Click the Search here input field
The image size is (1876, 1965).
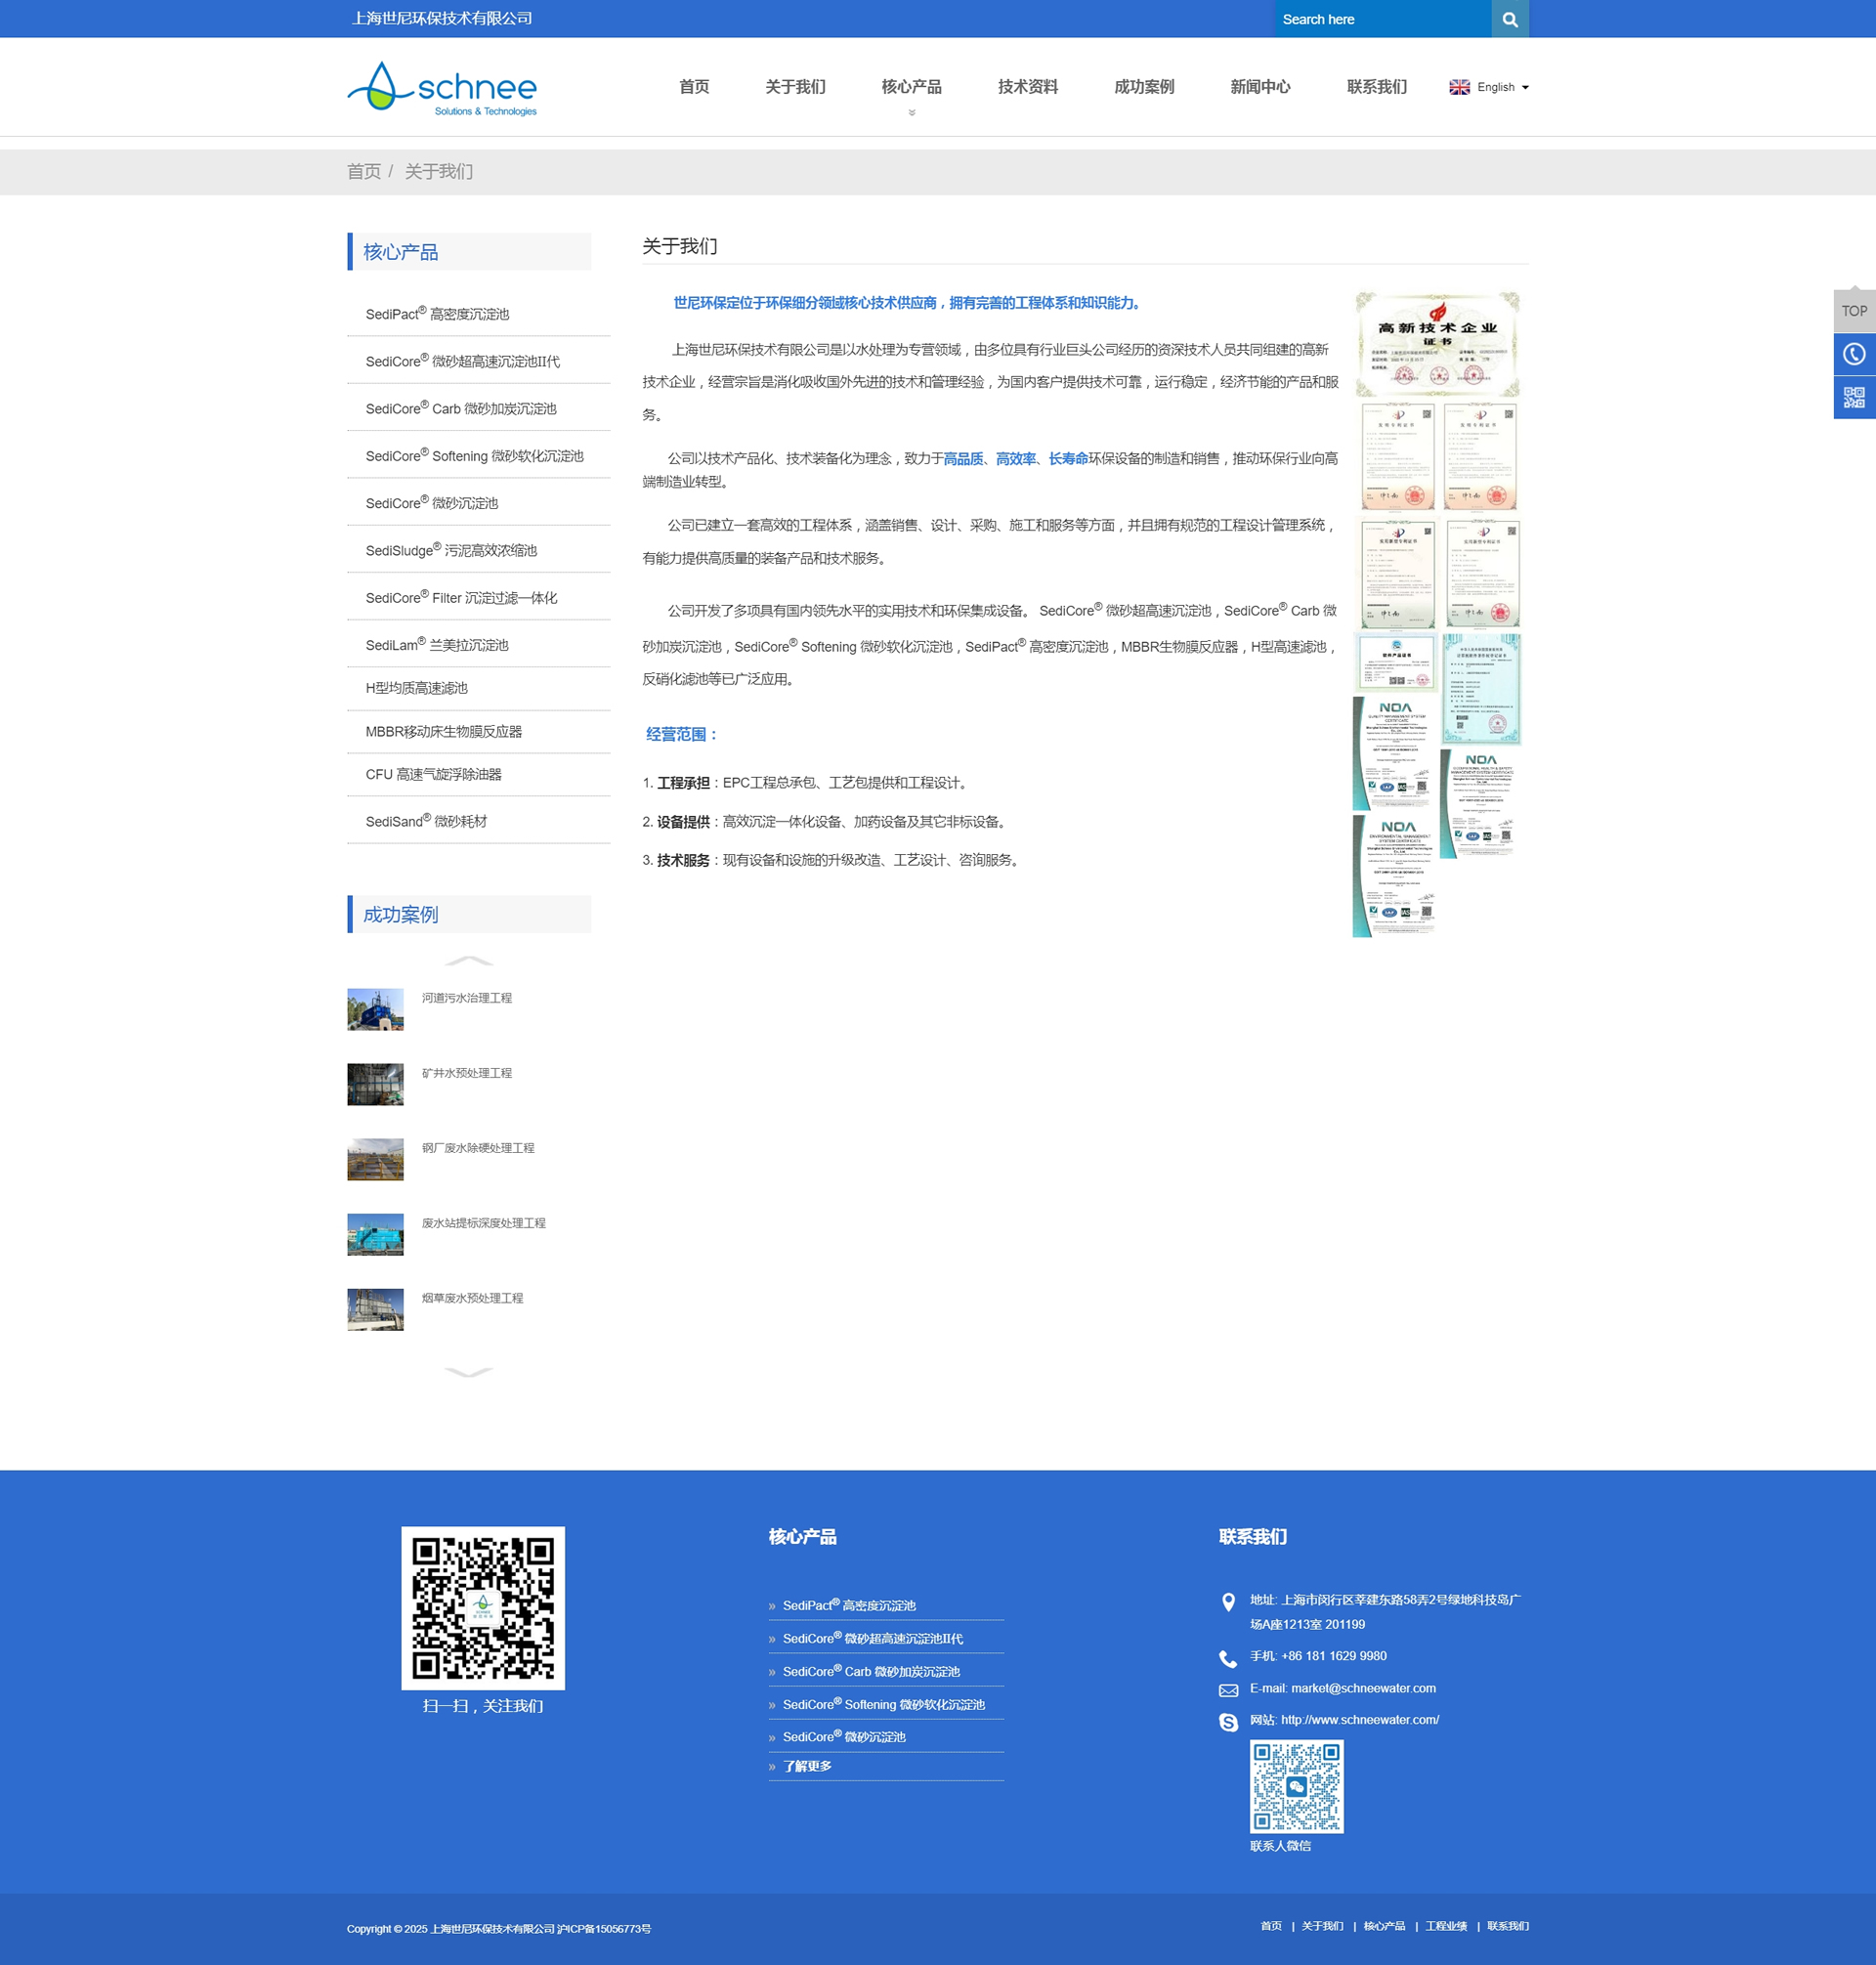point(1382,19)
